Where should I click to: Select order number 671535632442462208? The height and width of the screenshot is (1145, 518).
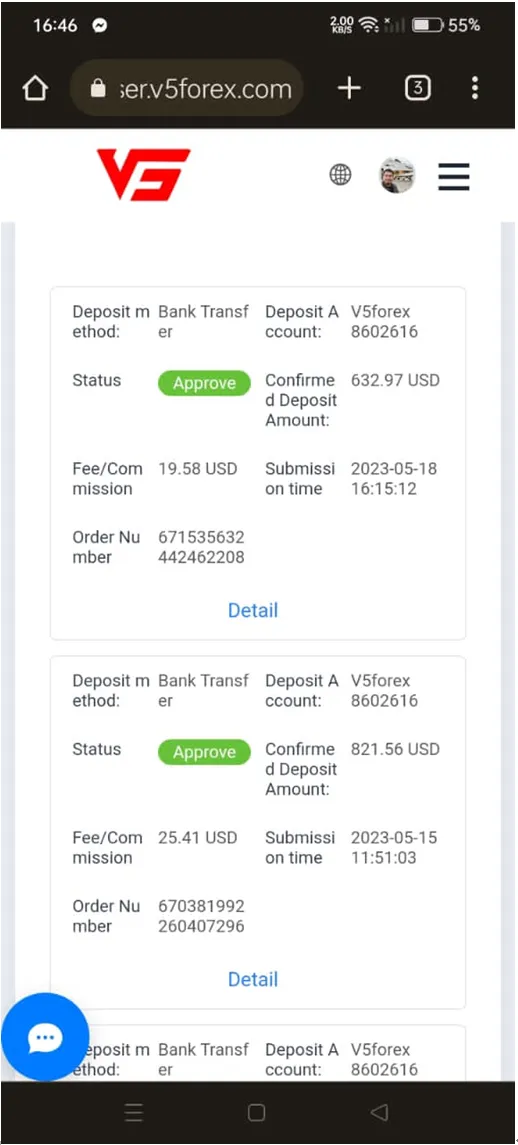(201, 548)
